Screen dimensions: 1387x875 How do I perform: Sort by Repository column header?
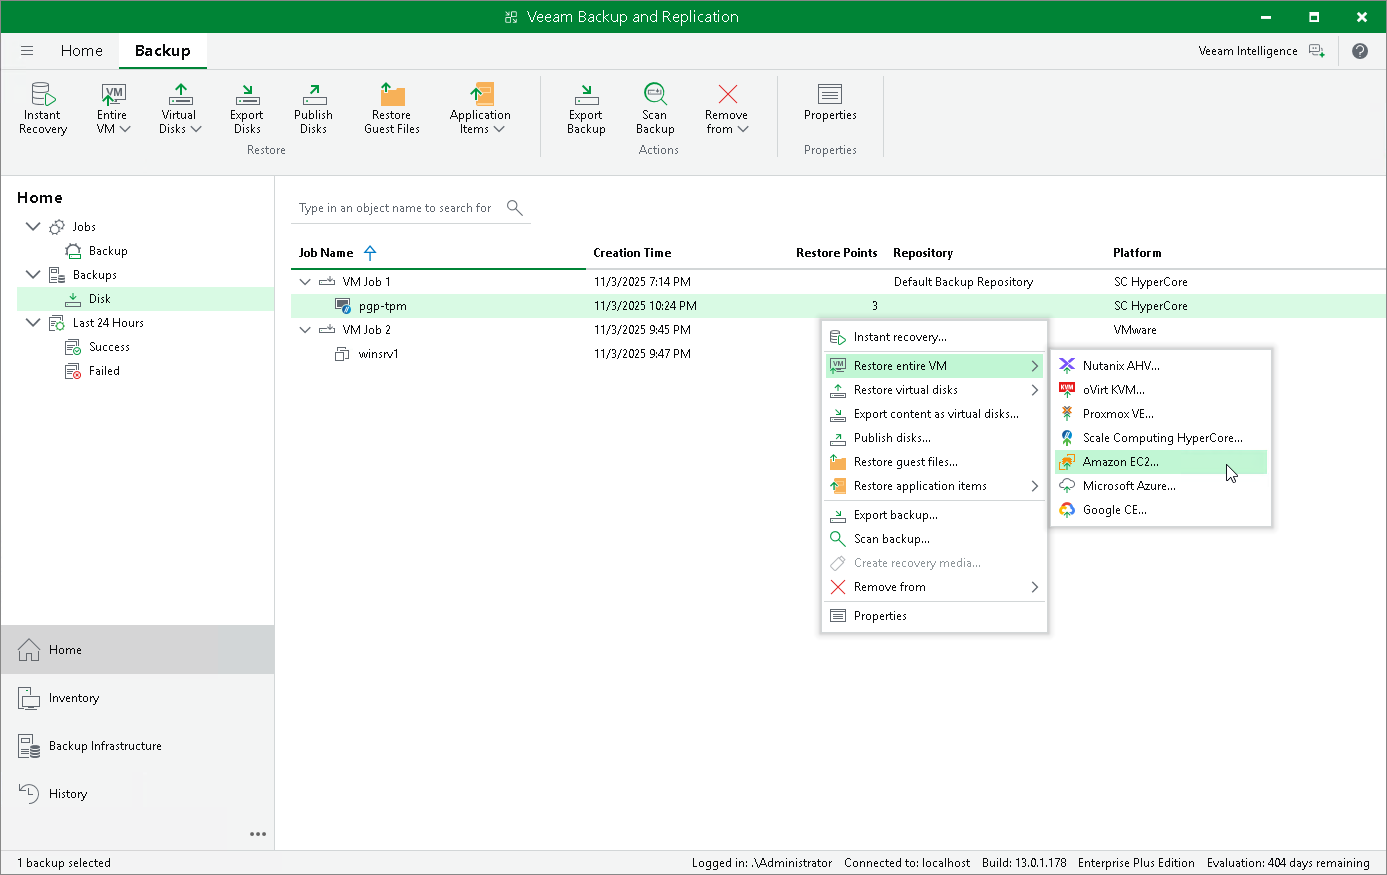click(x=923, y=253)
